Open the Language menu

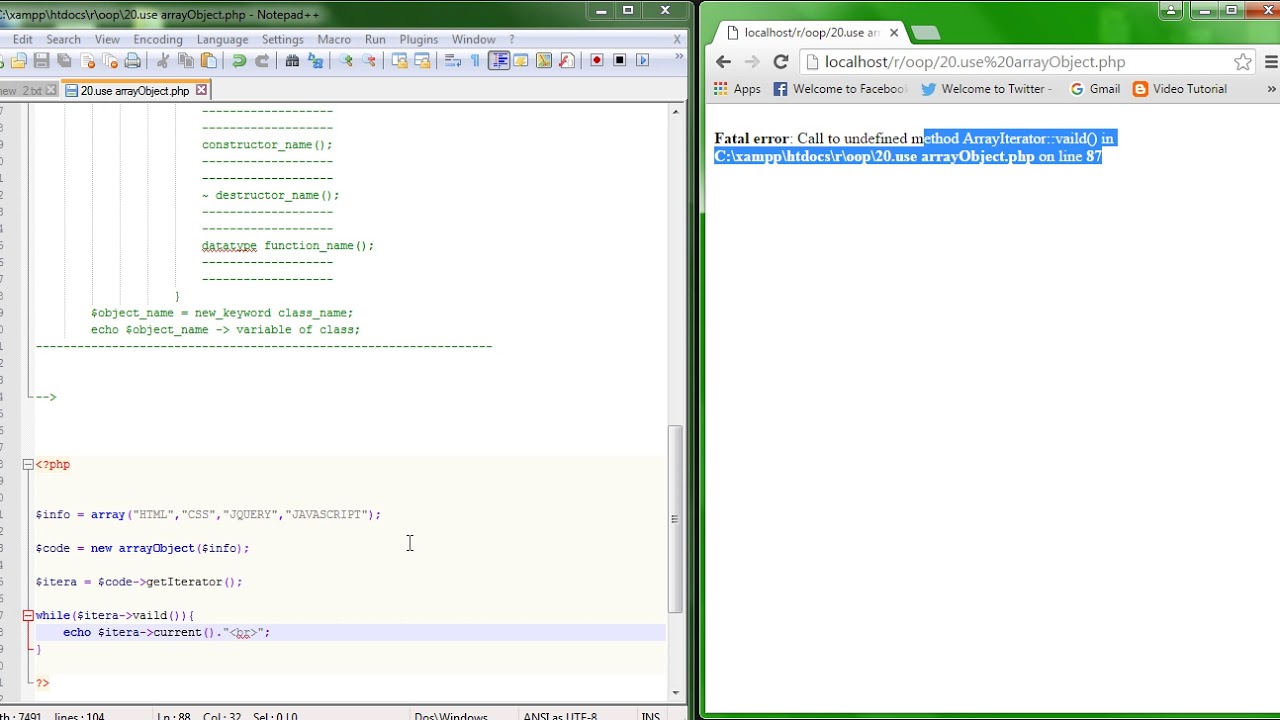[x=222, y=39]
